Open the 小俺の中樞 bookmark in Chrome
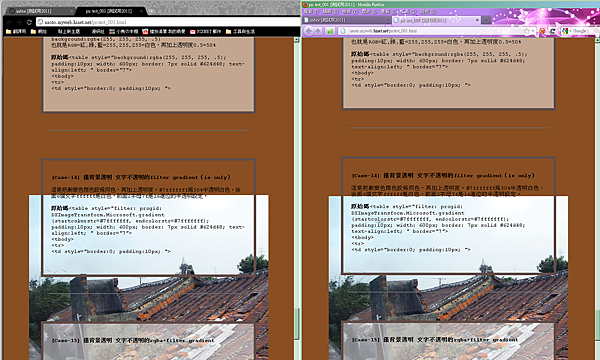The image size is (600, 360). pos(124,31)
